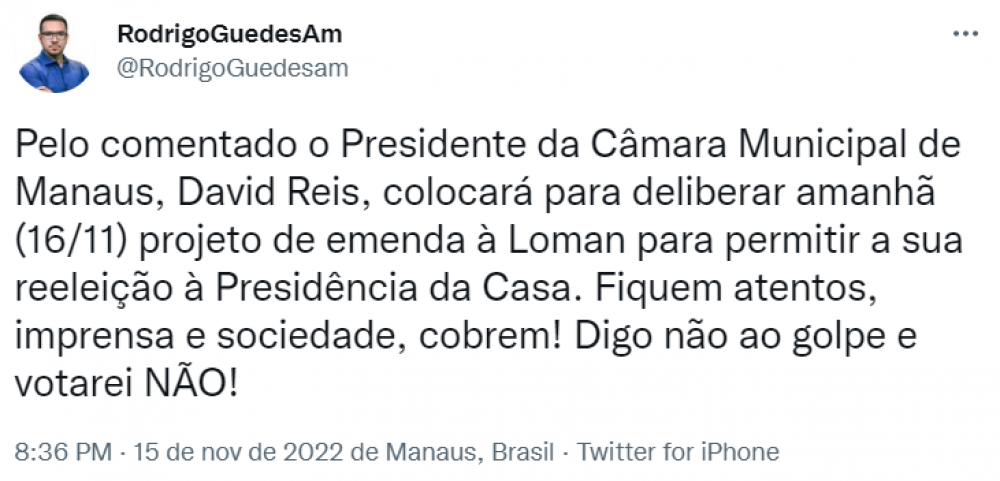Image resolution: width=1000 pixels, height=481 pixels.
Task: Click the 8:36 PM timestamp
Action: 63,452
